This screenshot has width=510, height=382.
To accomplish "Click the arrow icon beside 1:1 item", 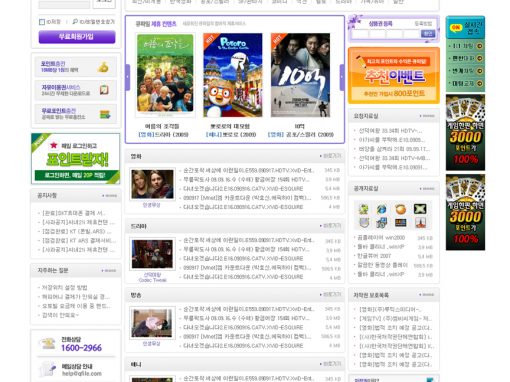I will click(x=480, y=46).
